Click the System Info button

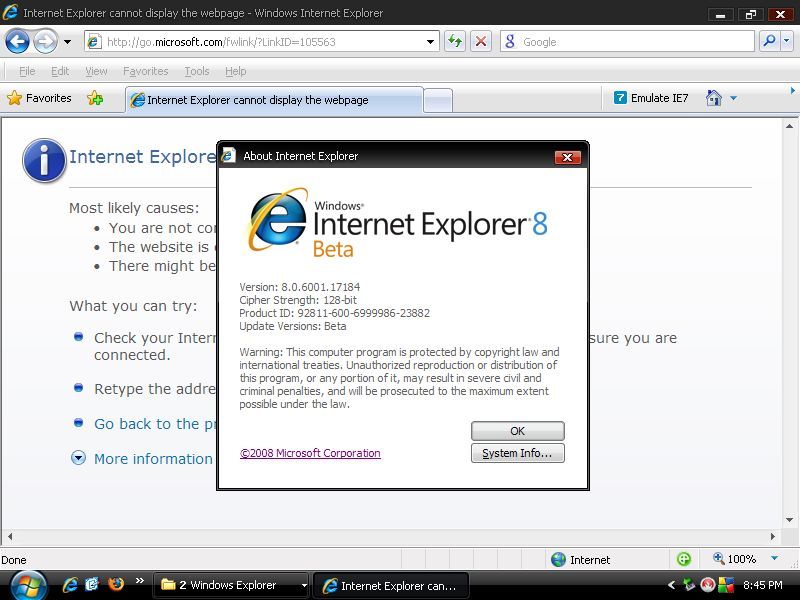click(x=517, y=453)
